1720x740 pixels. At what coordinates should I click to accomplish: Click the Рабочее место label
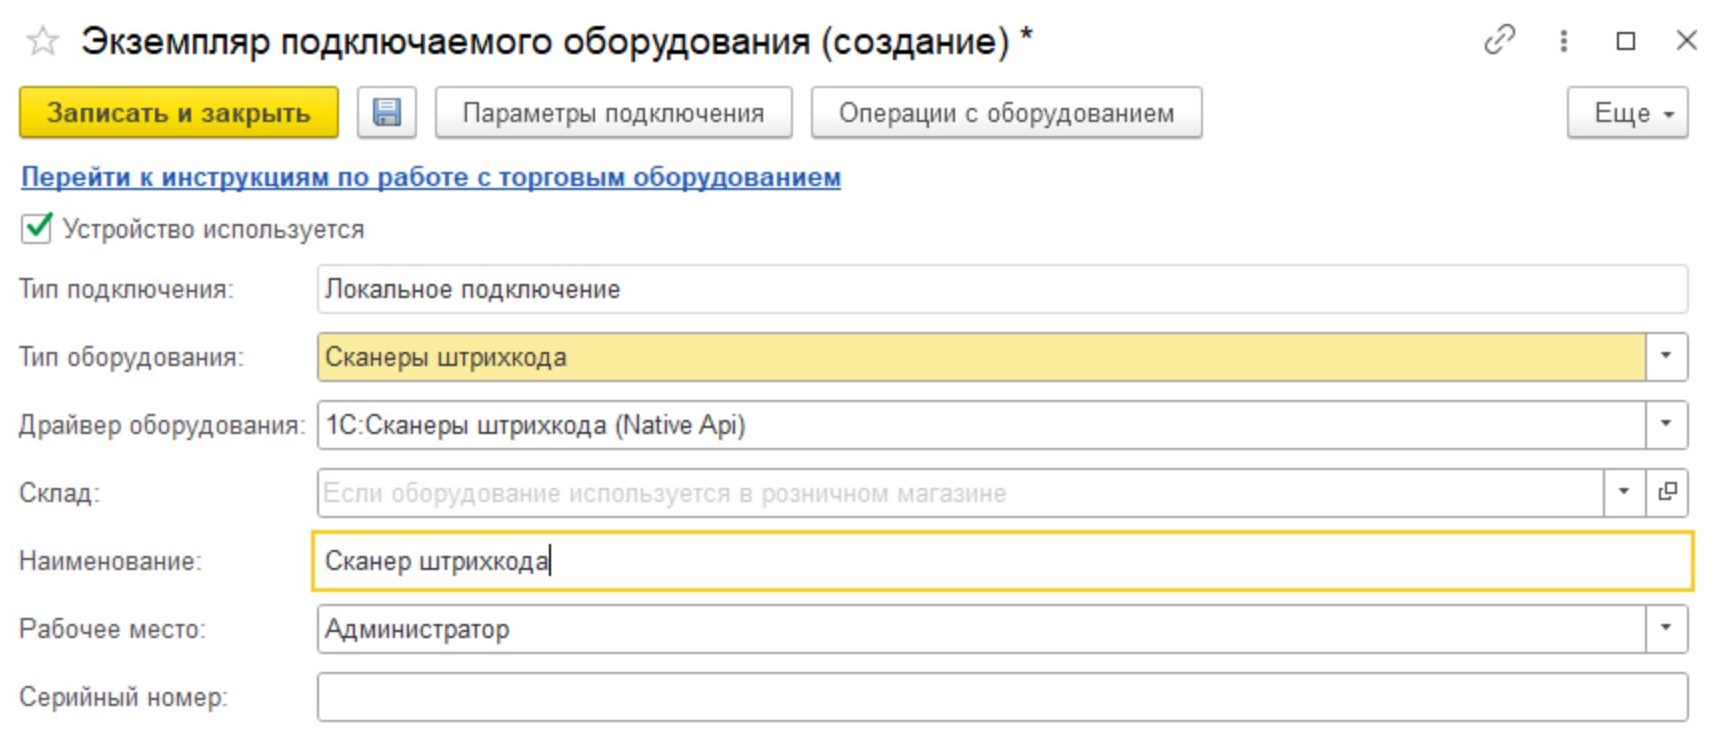(x=112, y=629)
